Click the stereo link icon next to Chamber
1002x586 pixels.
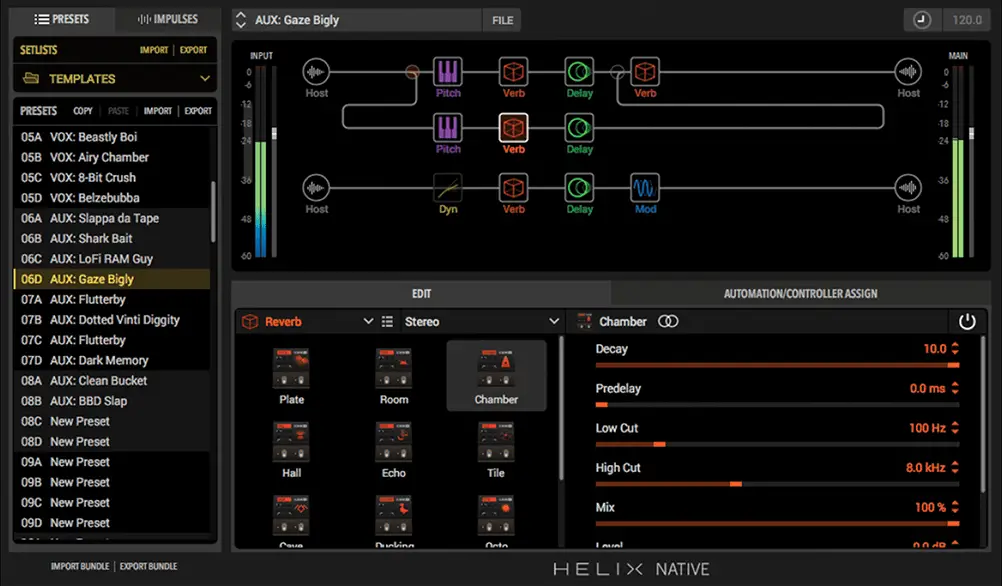668,321
